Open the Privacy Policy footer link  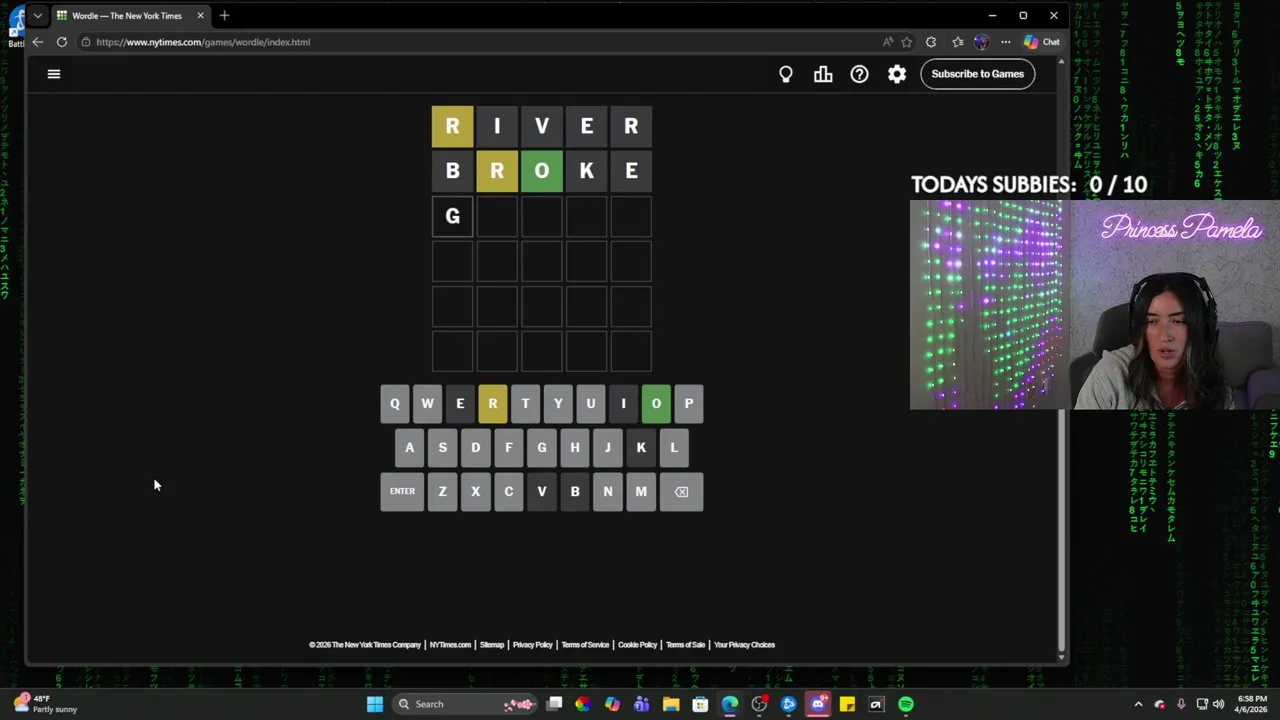(533, 645)
